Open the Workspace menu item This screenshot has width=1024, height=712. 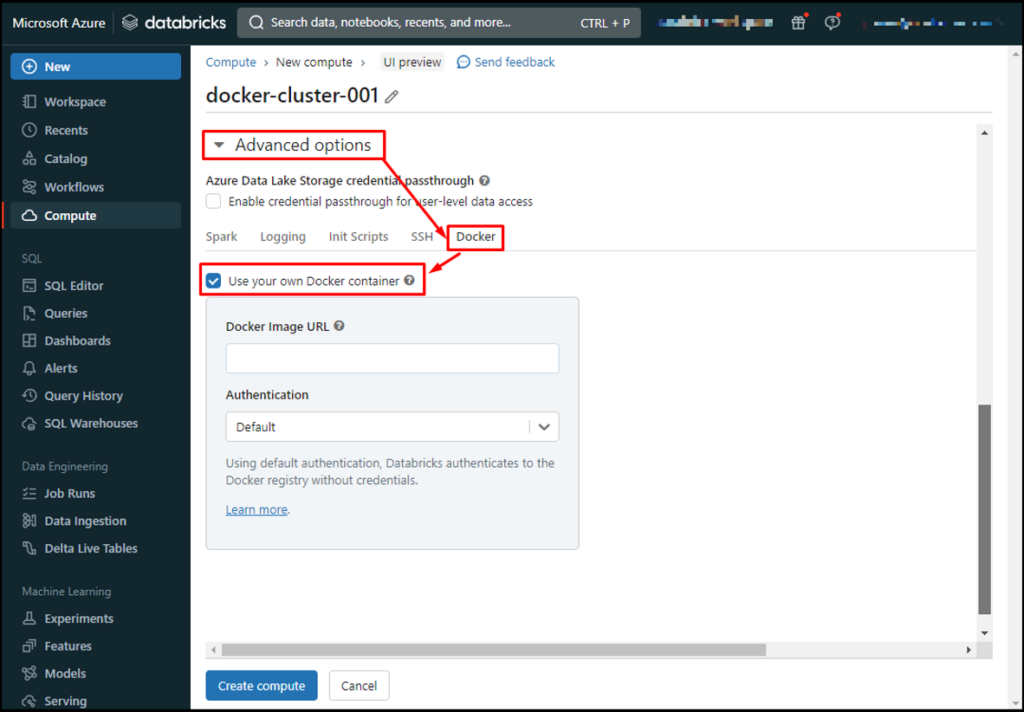[x=96, y=102]
